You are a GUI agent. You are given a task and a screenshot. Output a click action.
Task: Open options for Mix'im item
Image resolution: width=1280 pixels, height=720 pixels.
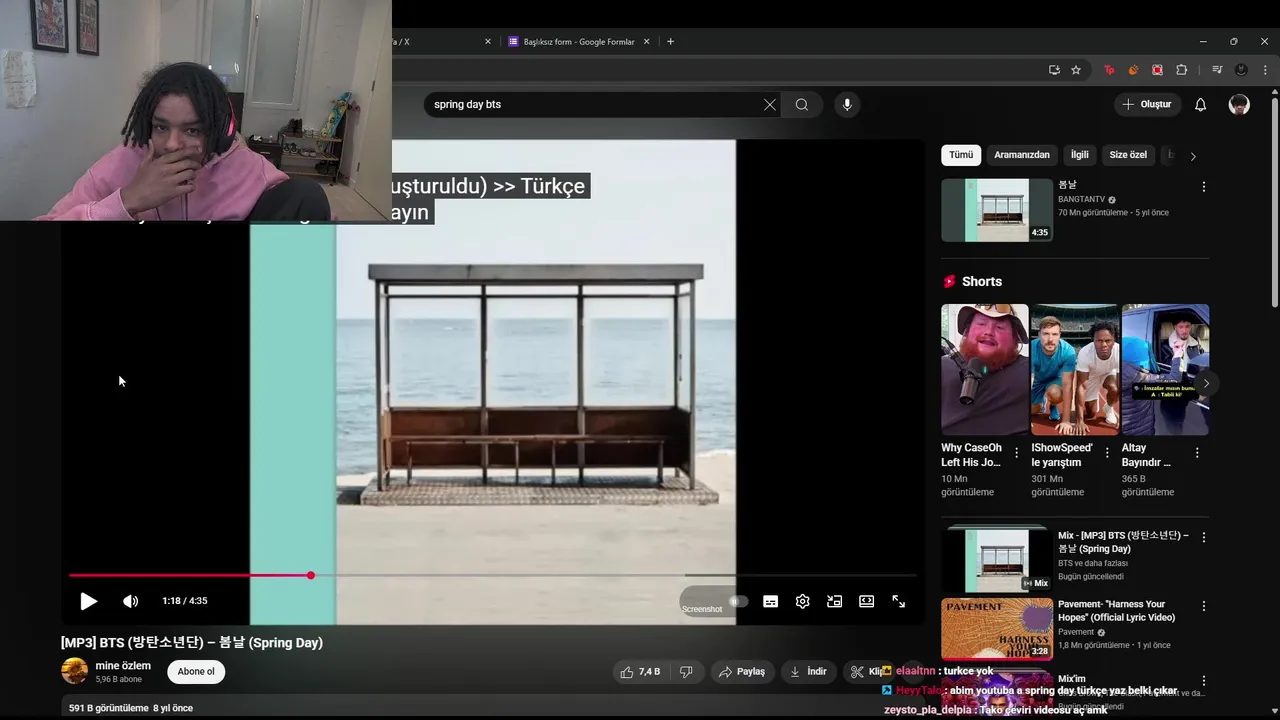pos(1204,680)
